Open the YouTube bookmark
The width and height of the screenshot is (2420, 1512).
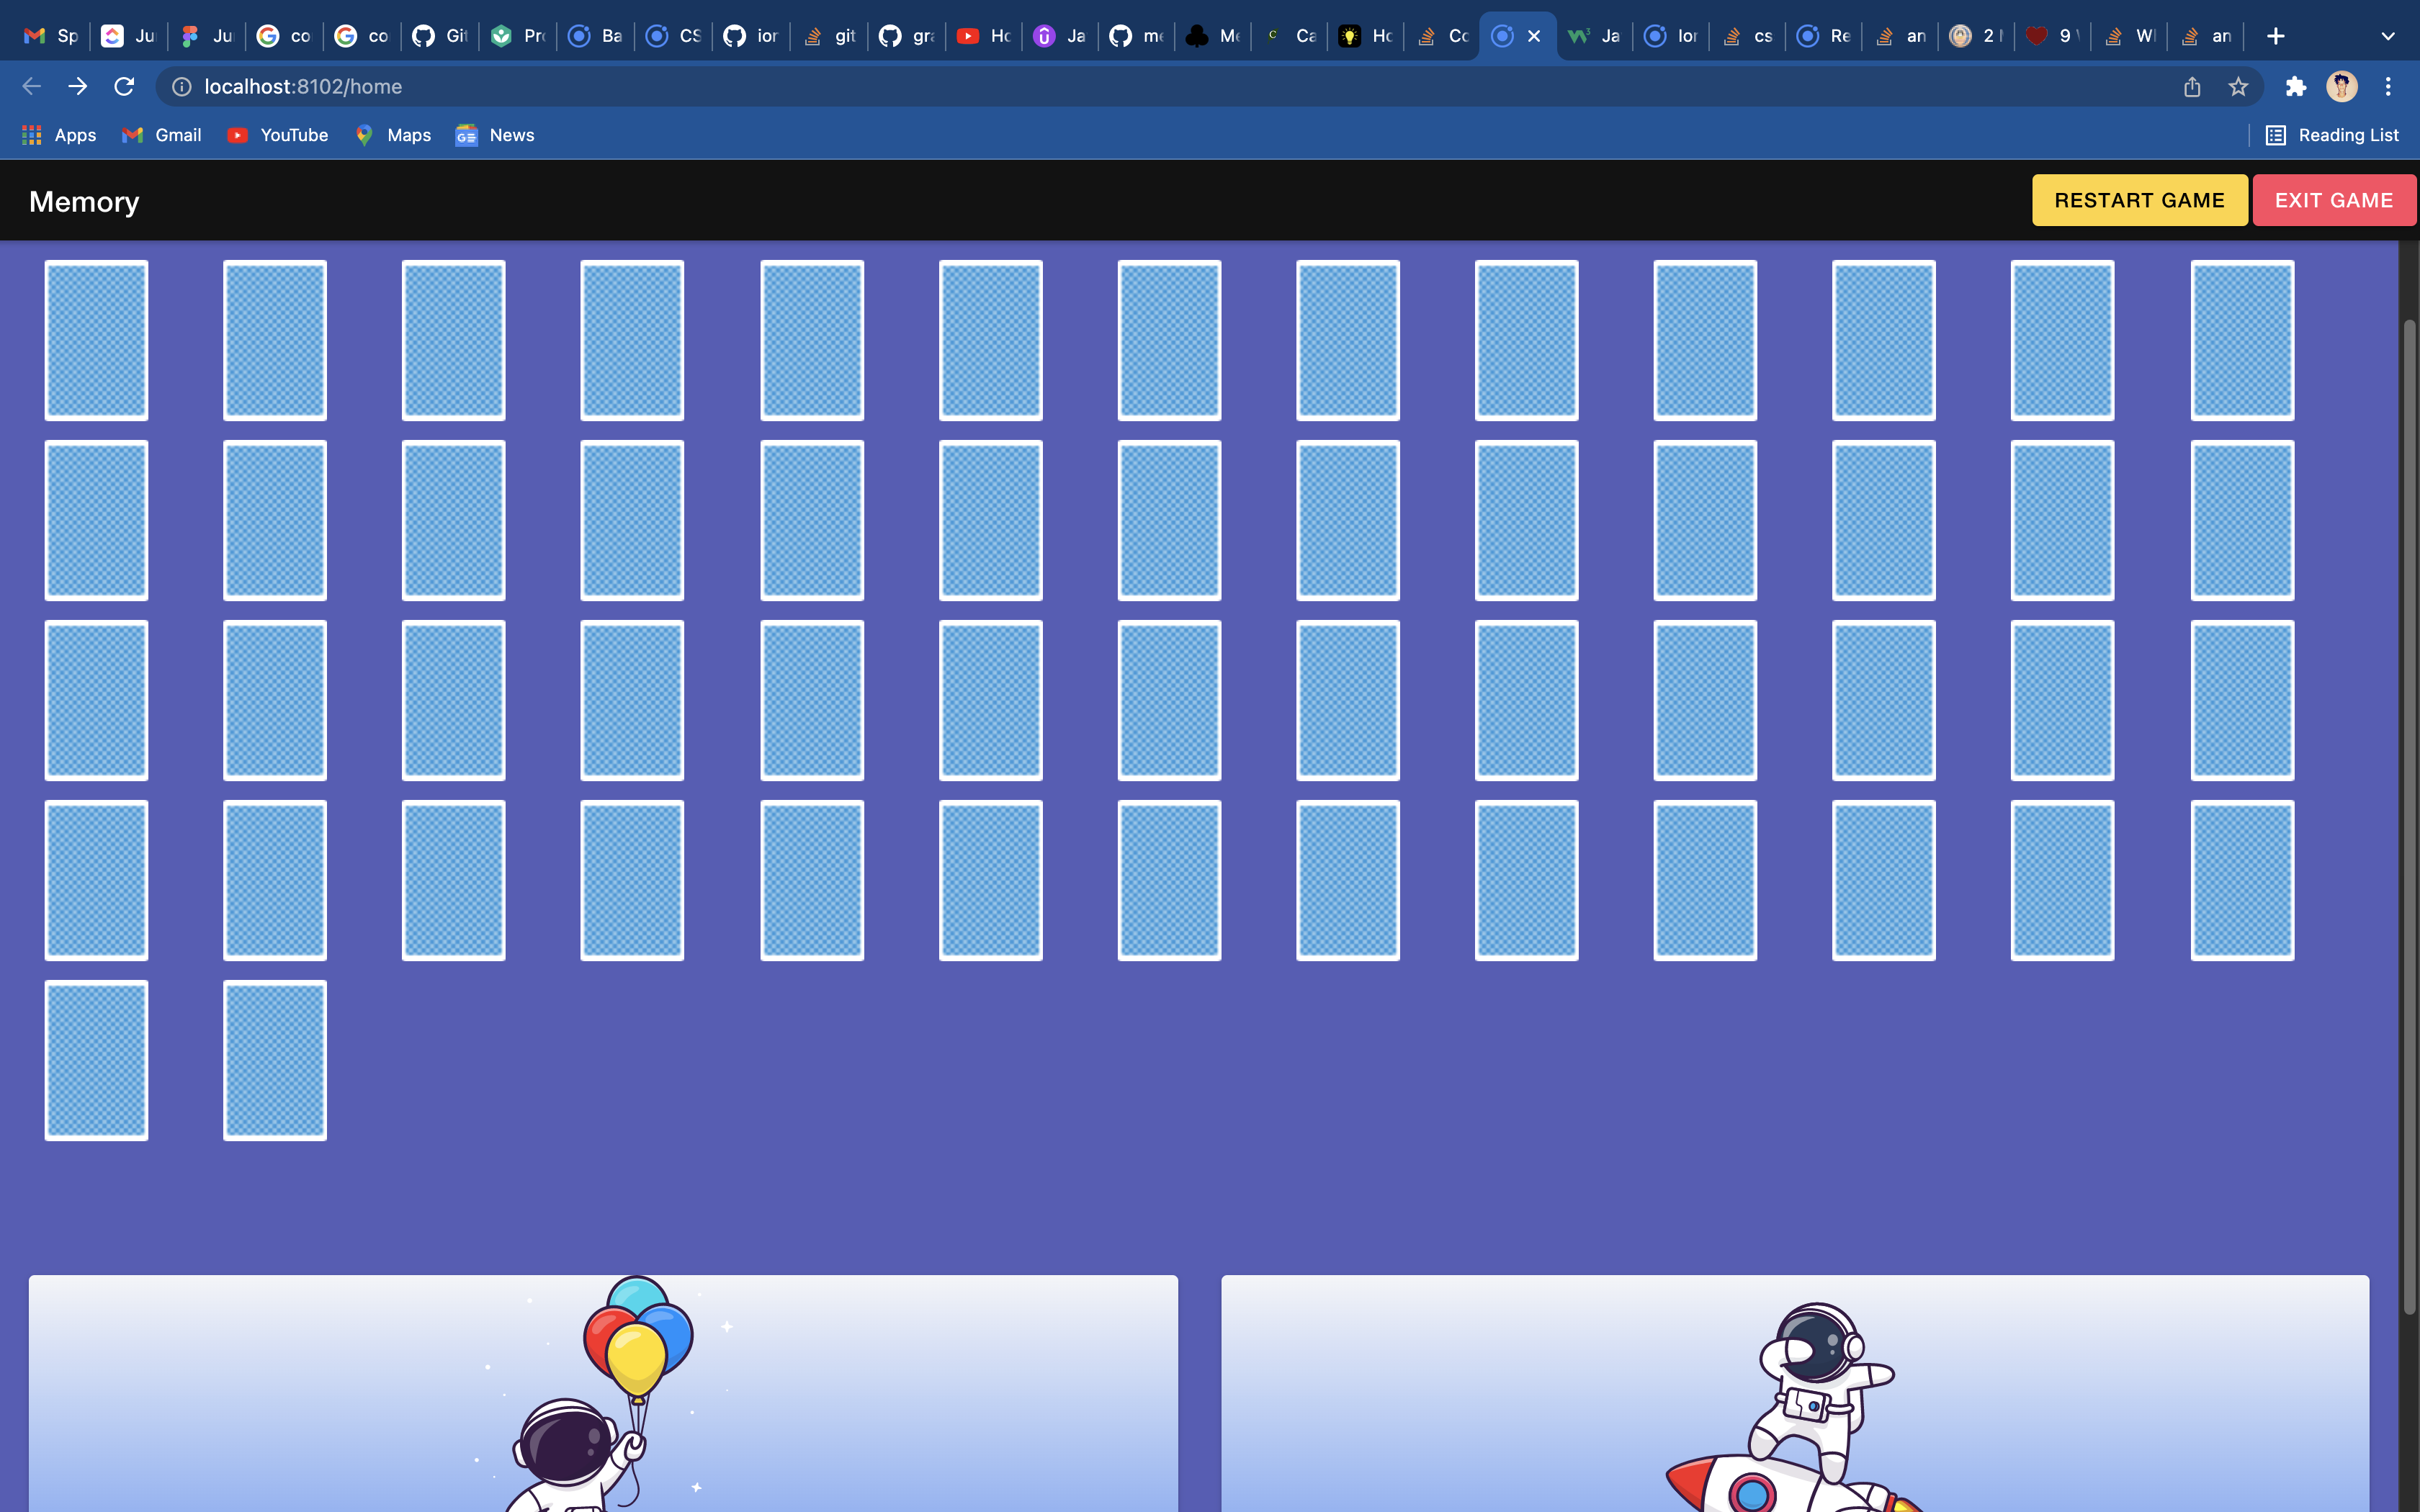click(x=278, y=135)
